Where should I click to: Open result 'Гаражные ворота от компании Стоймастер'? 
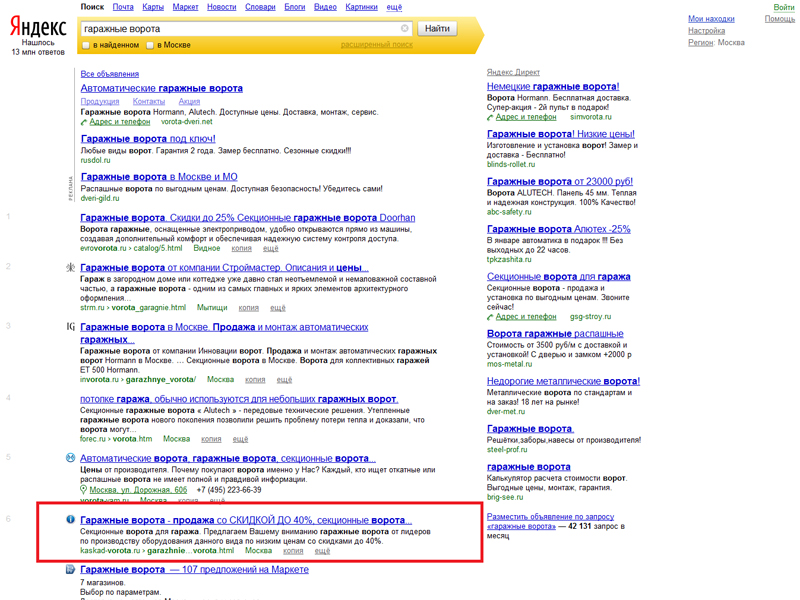(x=224, y=268)
